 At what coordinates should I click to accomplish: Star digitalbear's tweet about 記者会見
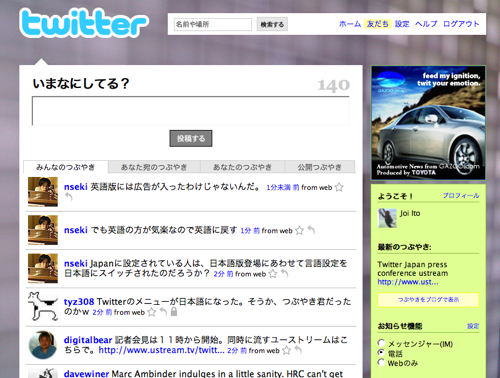[x=286, y=351]
